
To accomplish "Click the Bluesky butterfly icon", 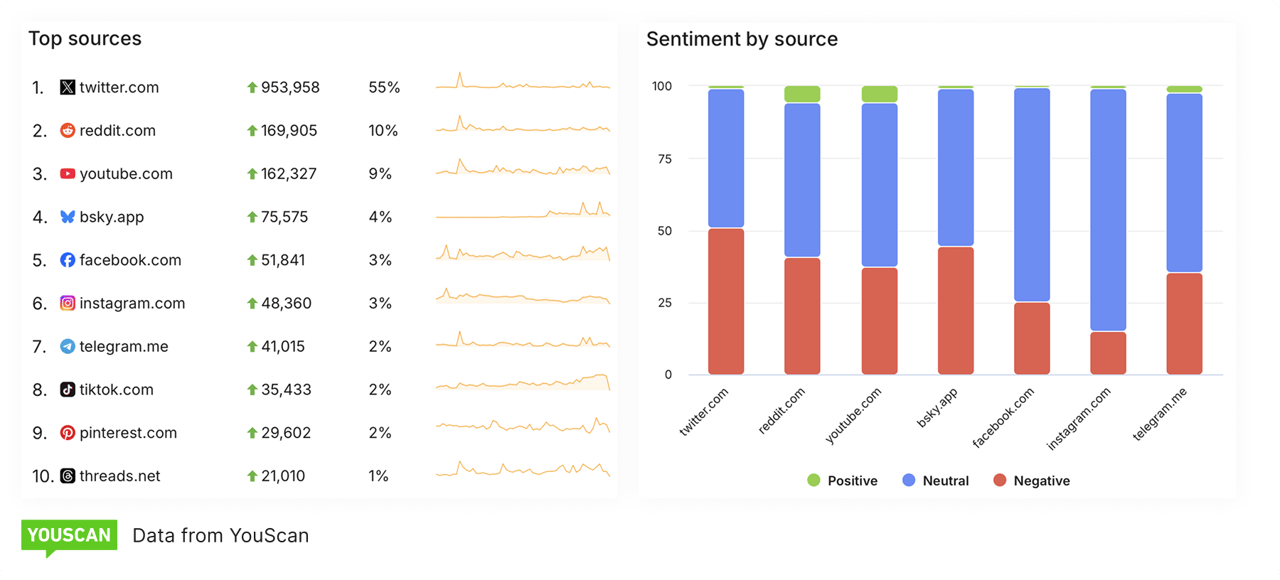I will coord(67,216).
